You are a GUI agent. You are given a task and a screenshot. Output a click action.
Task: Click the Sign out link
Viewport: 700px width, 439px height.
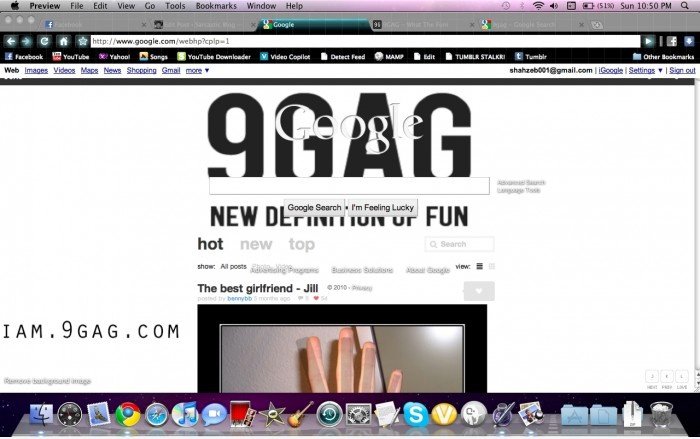[x=682, y=71]
